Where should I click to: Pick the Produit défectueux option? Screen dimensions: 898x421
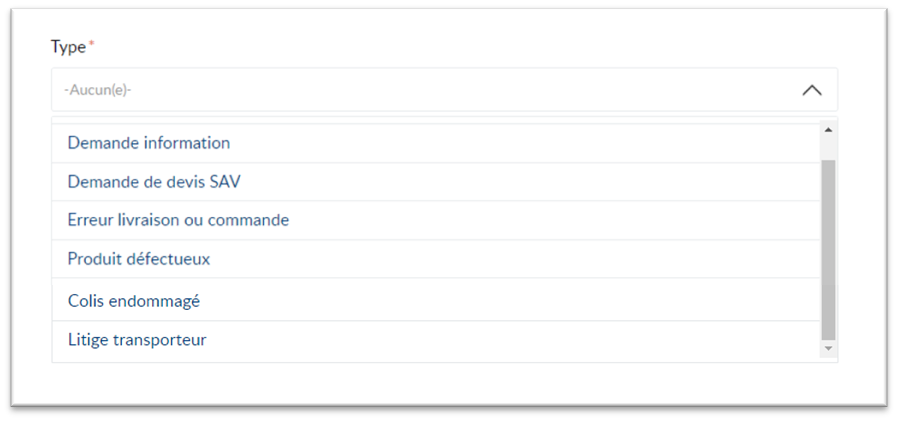[436, 259]
